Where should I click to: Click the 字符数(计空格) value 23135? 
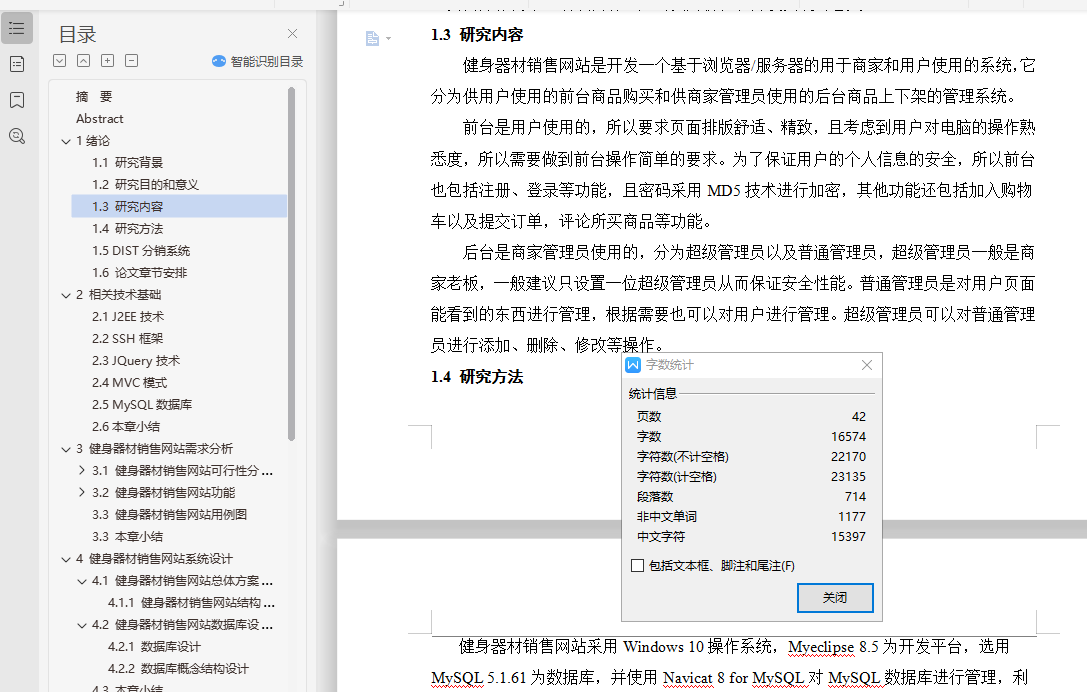click(849, 477)
